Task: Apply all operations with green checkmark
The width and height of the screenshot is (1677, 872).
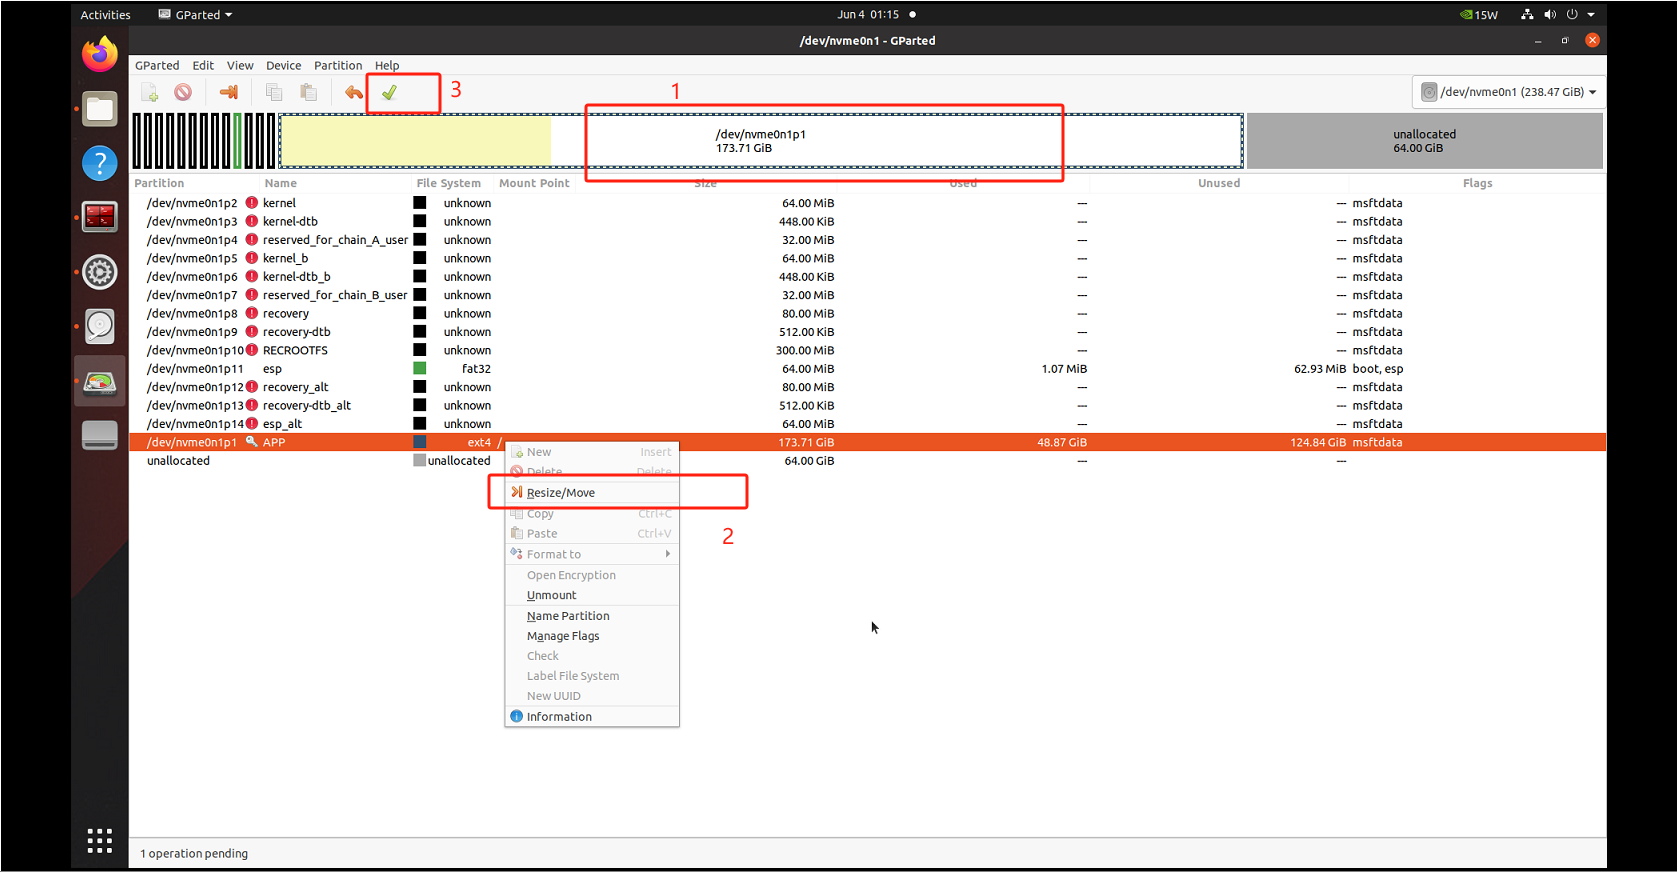Action: (x=389, y=92)
